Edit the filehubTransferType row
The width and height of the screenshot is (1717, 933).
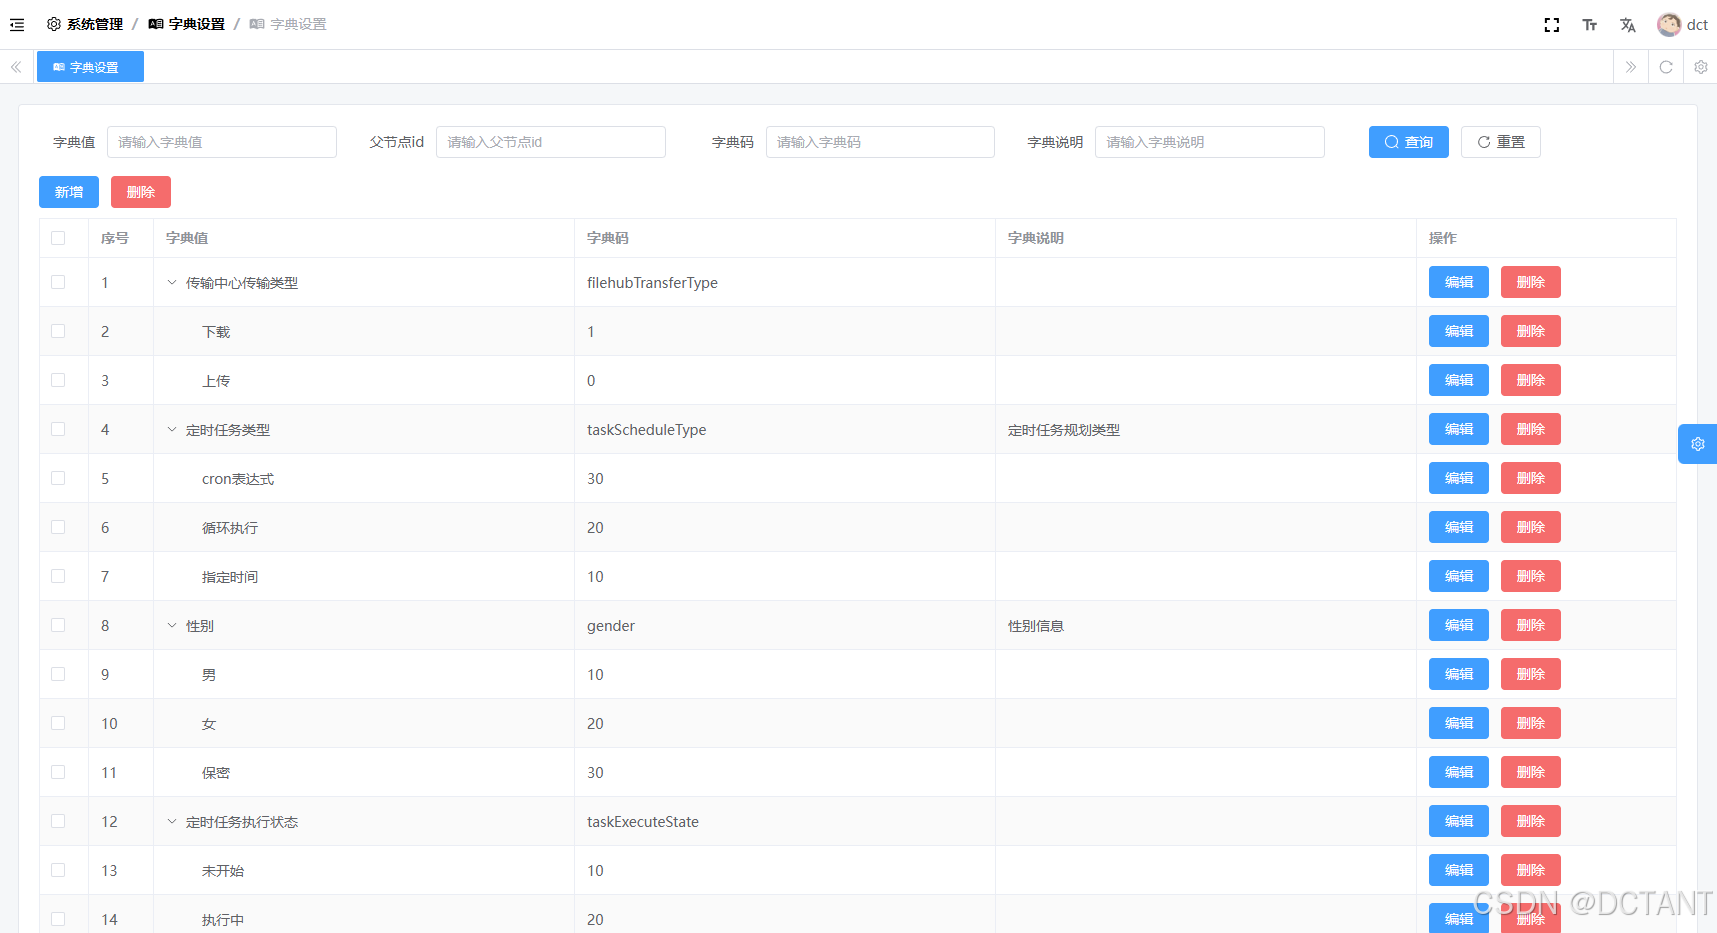(x=1459, y=282)
